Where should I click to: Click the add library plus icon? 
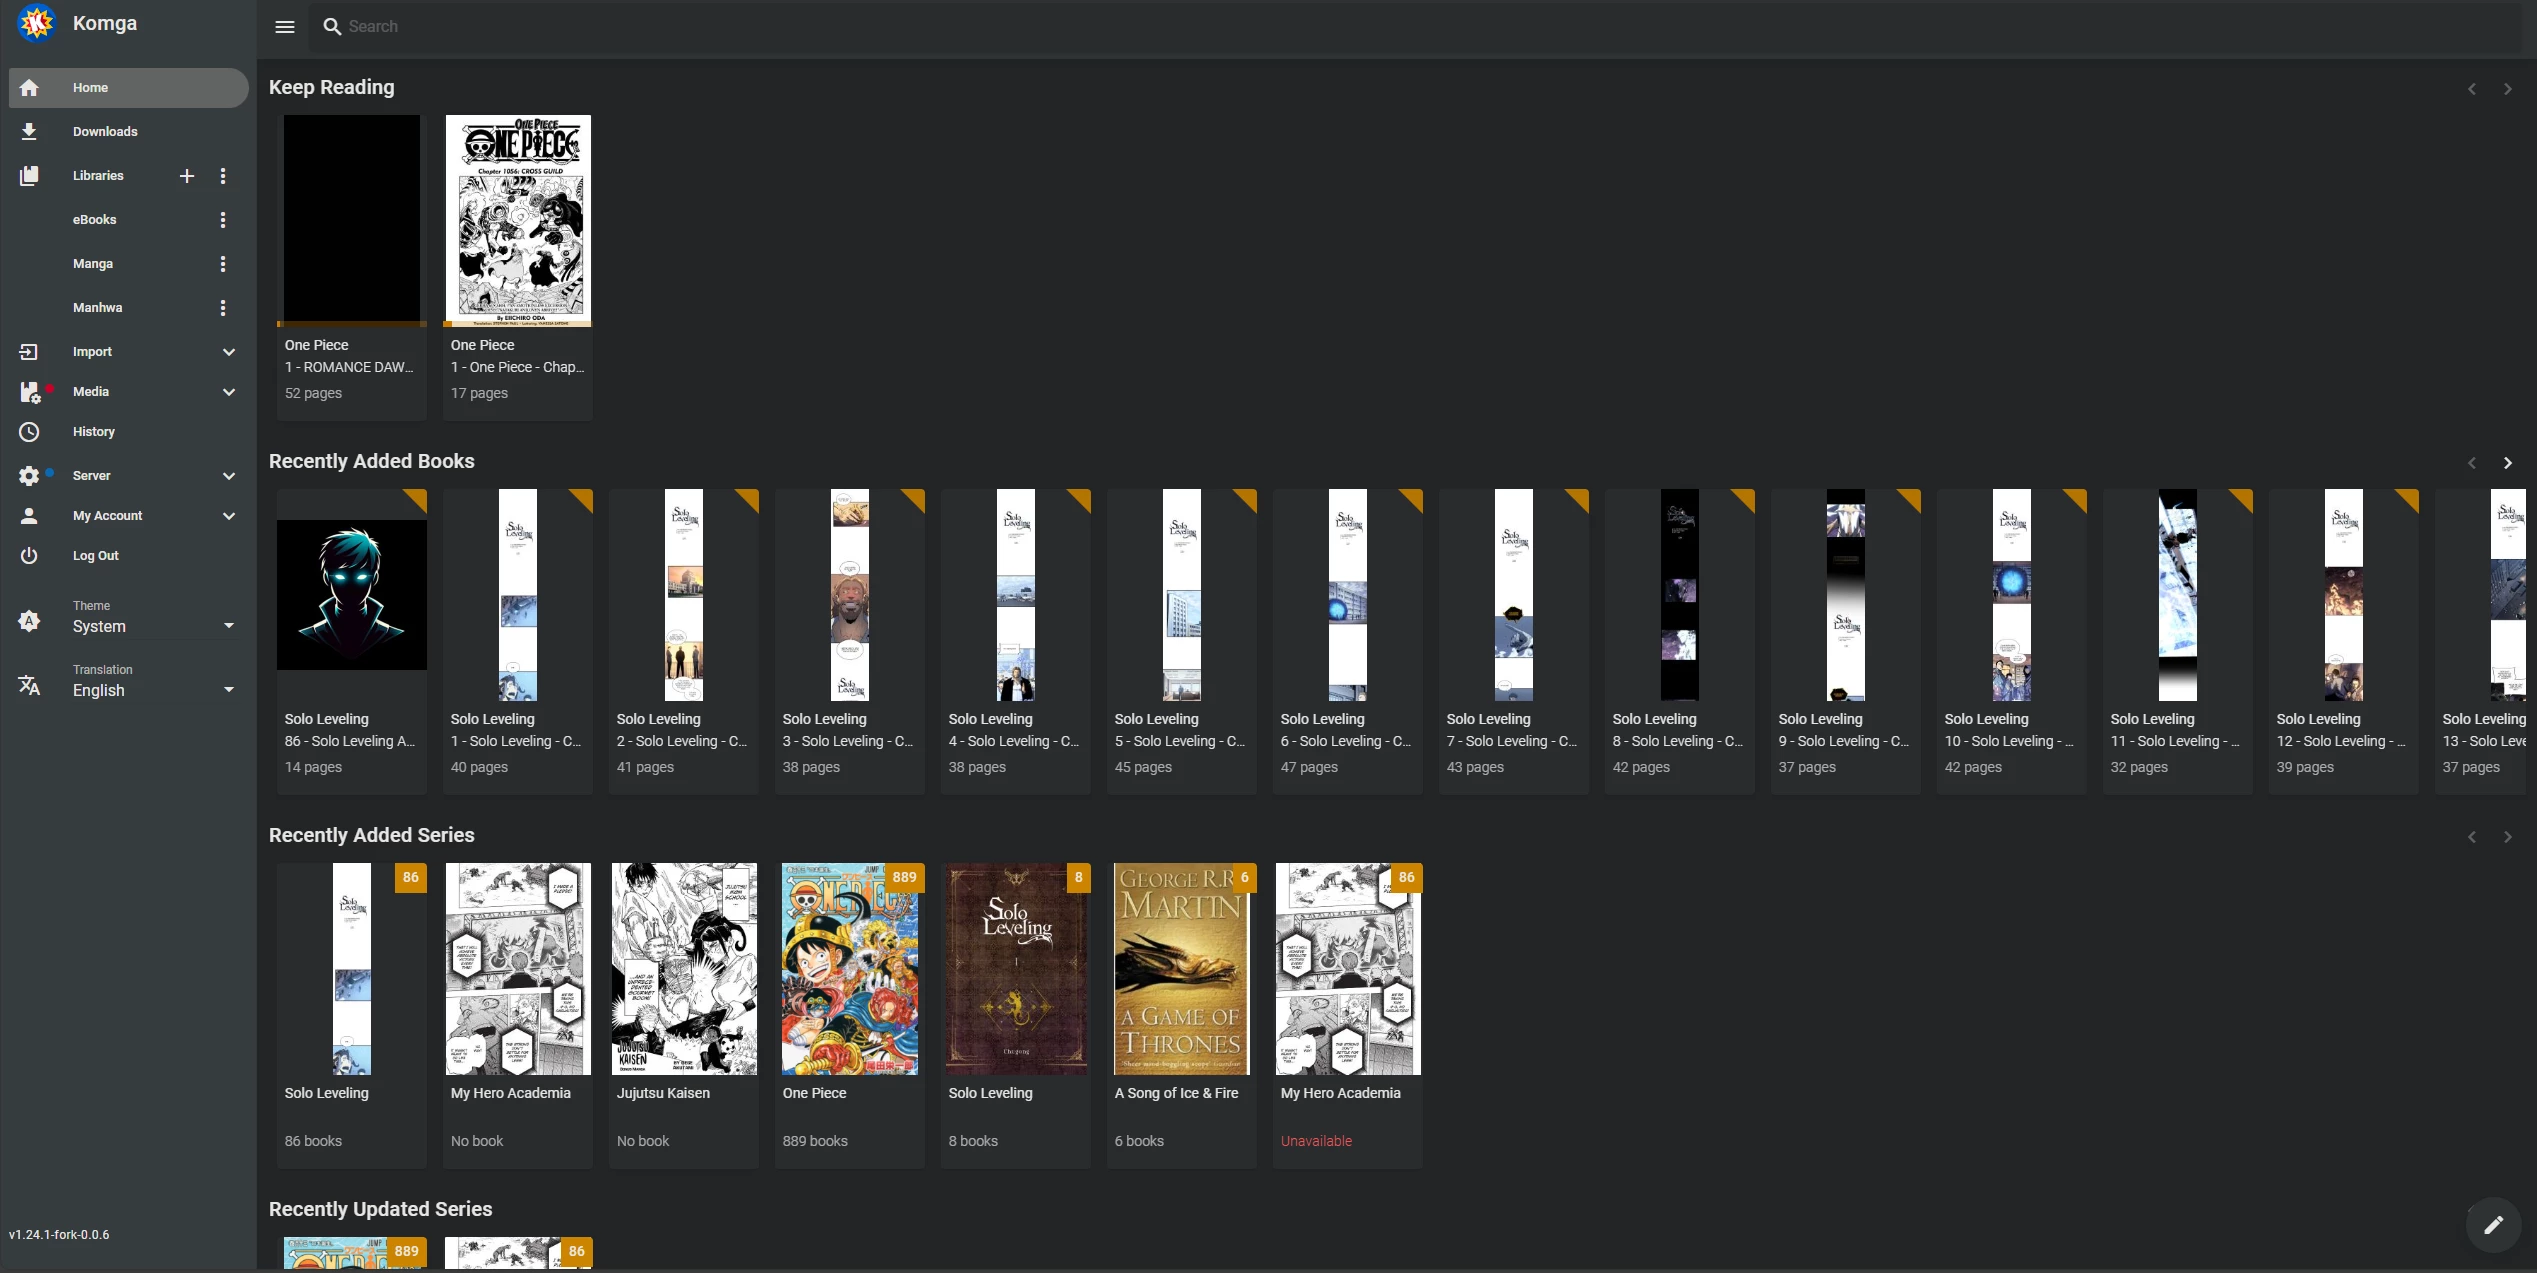(x=187, y=176)
